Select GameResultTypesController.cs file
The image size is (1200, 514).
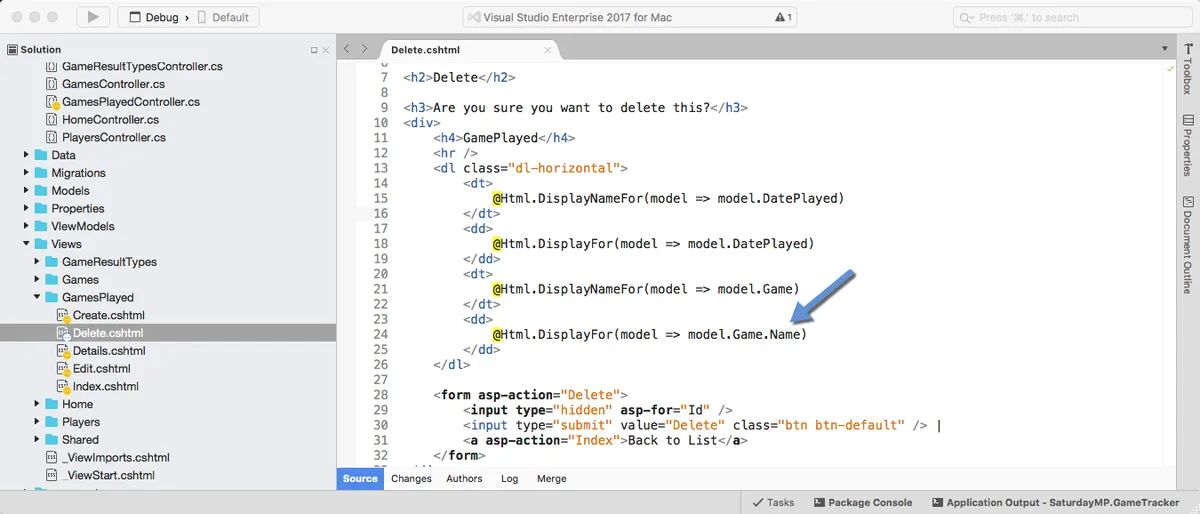click(x=142, y=66)
